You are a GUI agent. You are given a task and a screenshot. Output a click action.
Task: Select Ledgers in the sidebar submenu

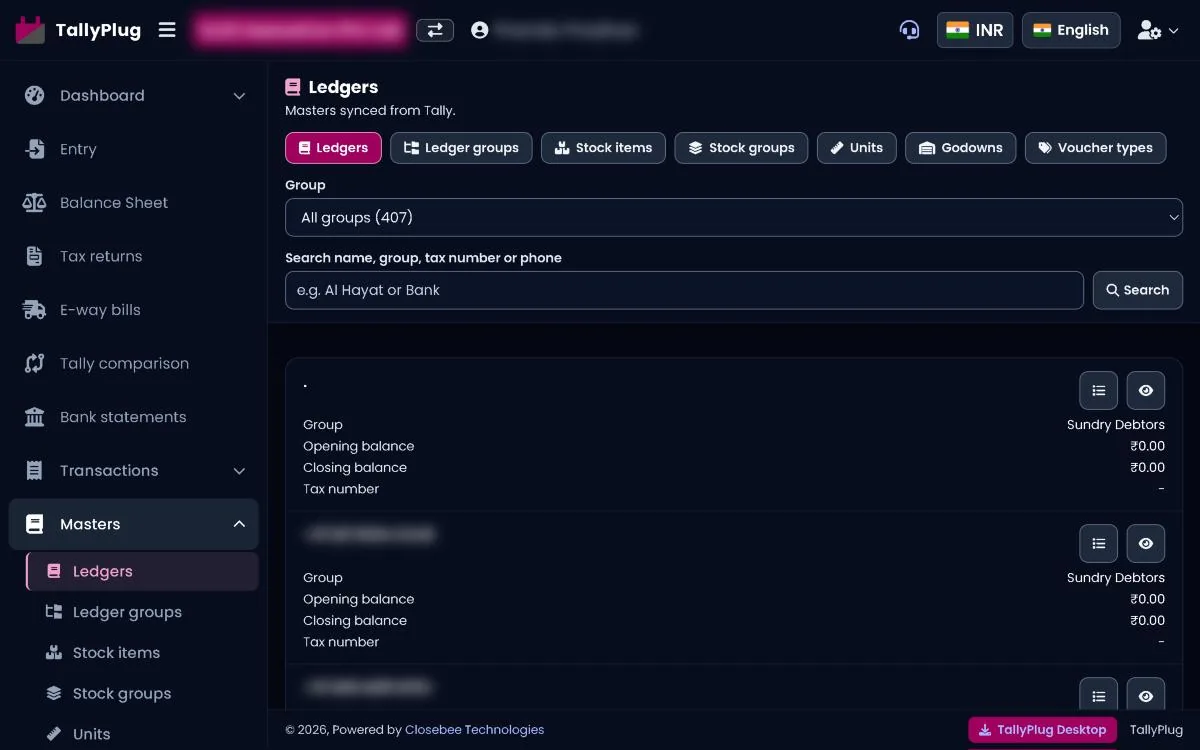tap(142, 571)
